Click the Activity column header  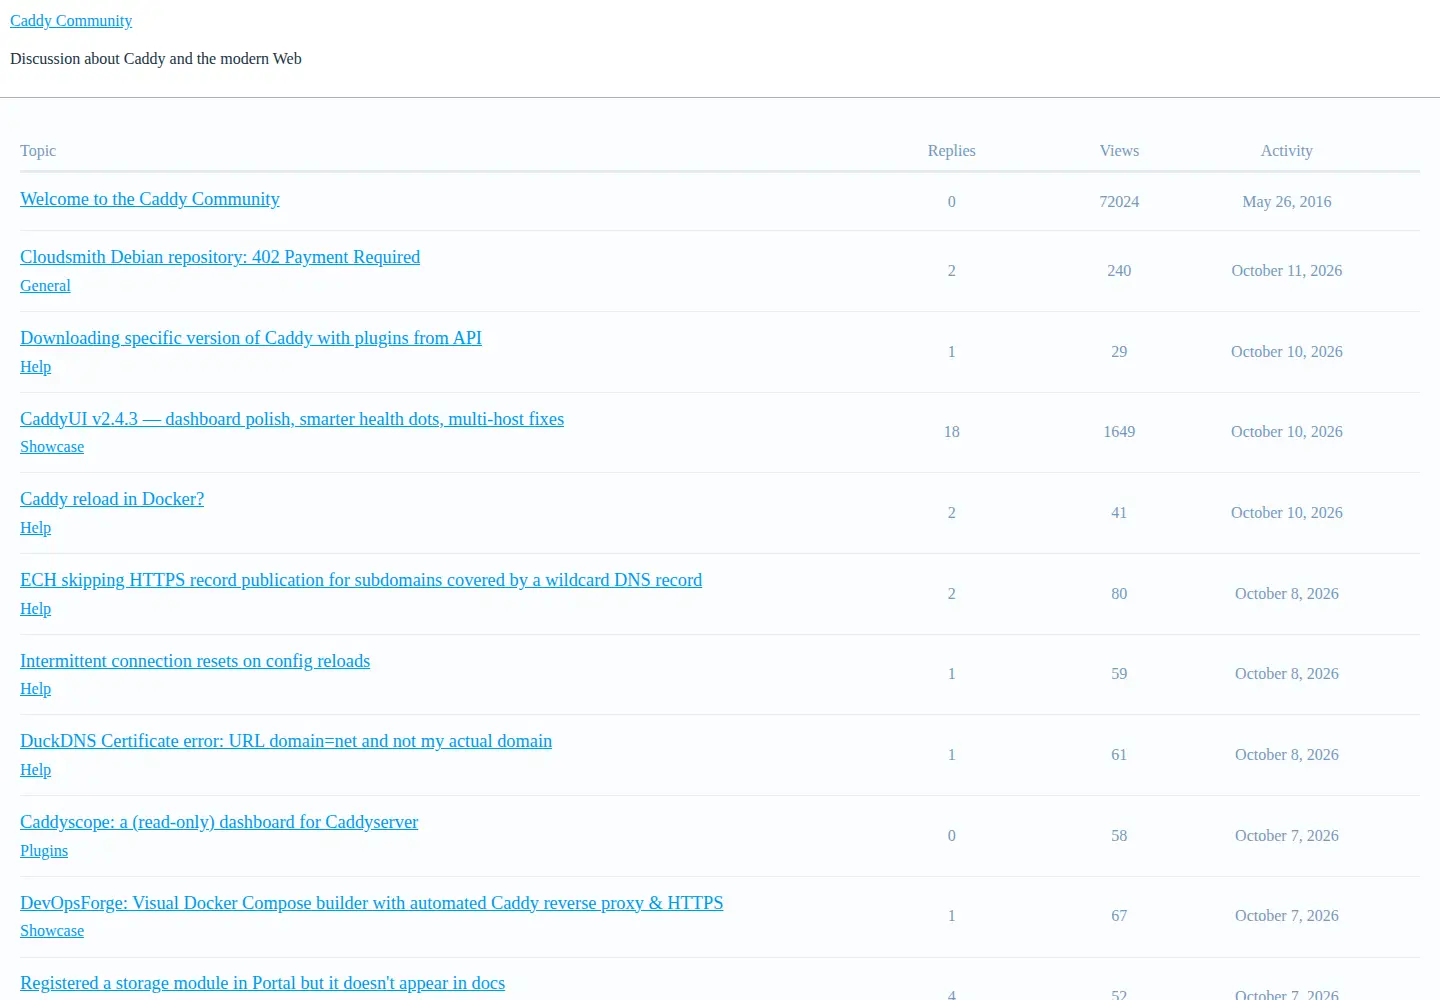click(x=1286, y=151)
